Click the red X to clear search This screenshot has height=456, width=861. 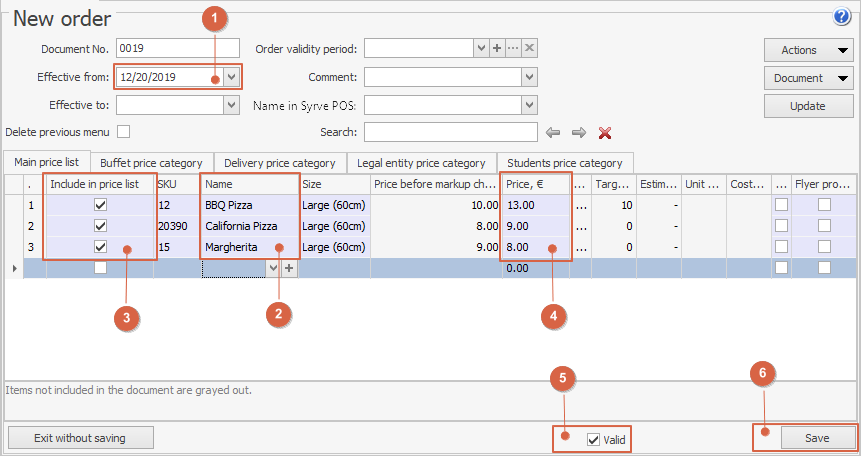point(604,132)
